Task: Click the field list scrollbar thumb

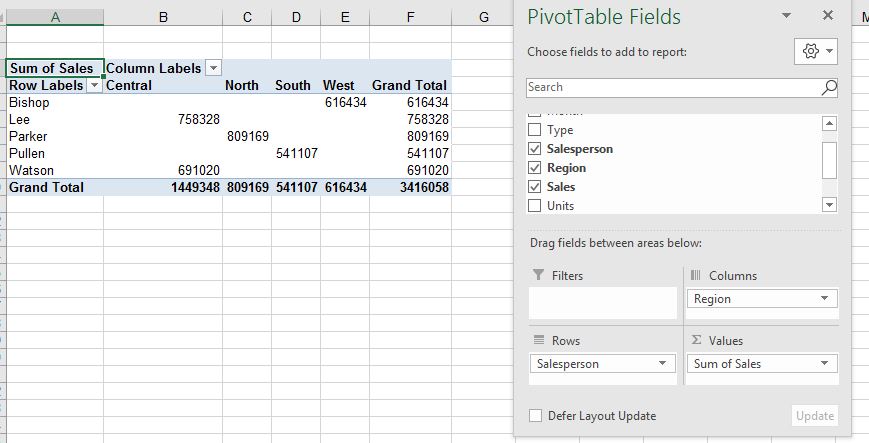Action: click(829, 160)
